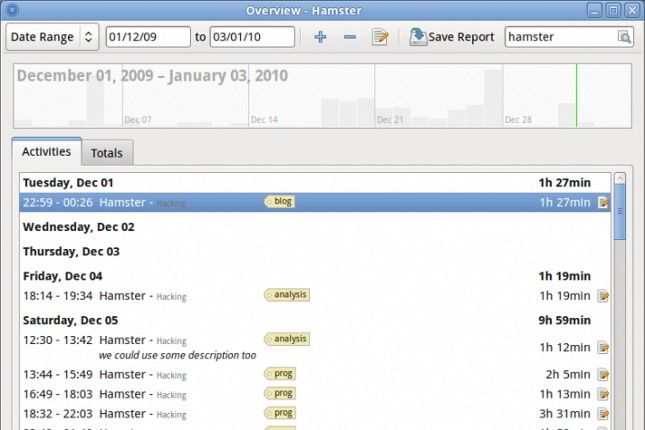Click the minus remove activity icon
Screen dimensions: 645x430
tap(350, 37)
